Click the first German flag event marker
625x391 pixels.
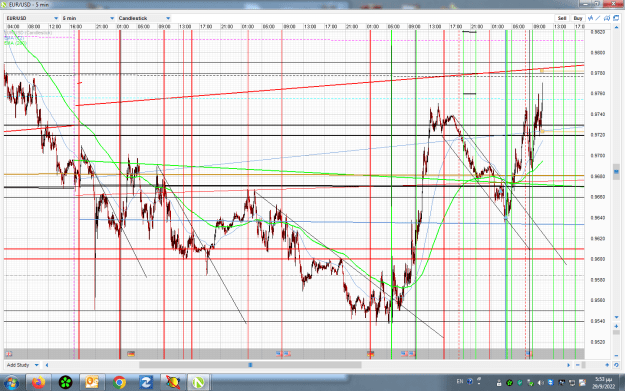pos(131,354)
